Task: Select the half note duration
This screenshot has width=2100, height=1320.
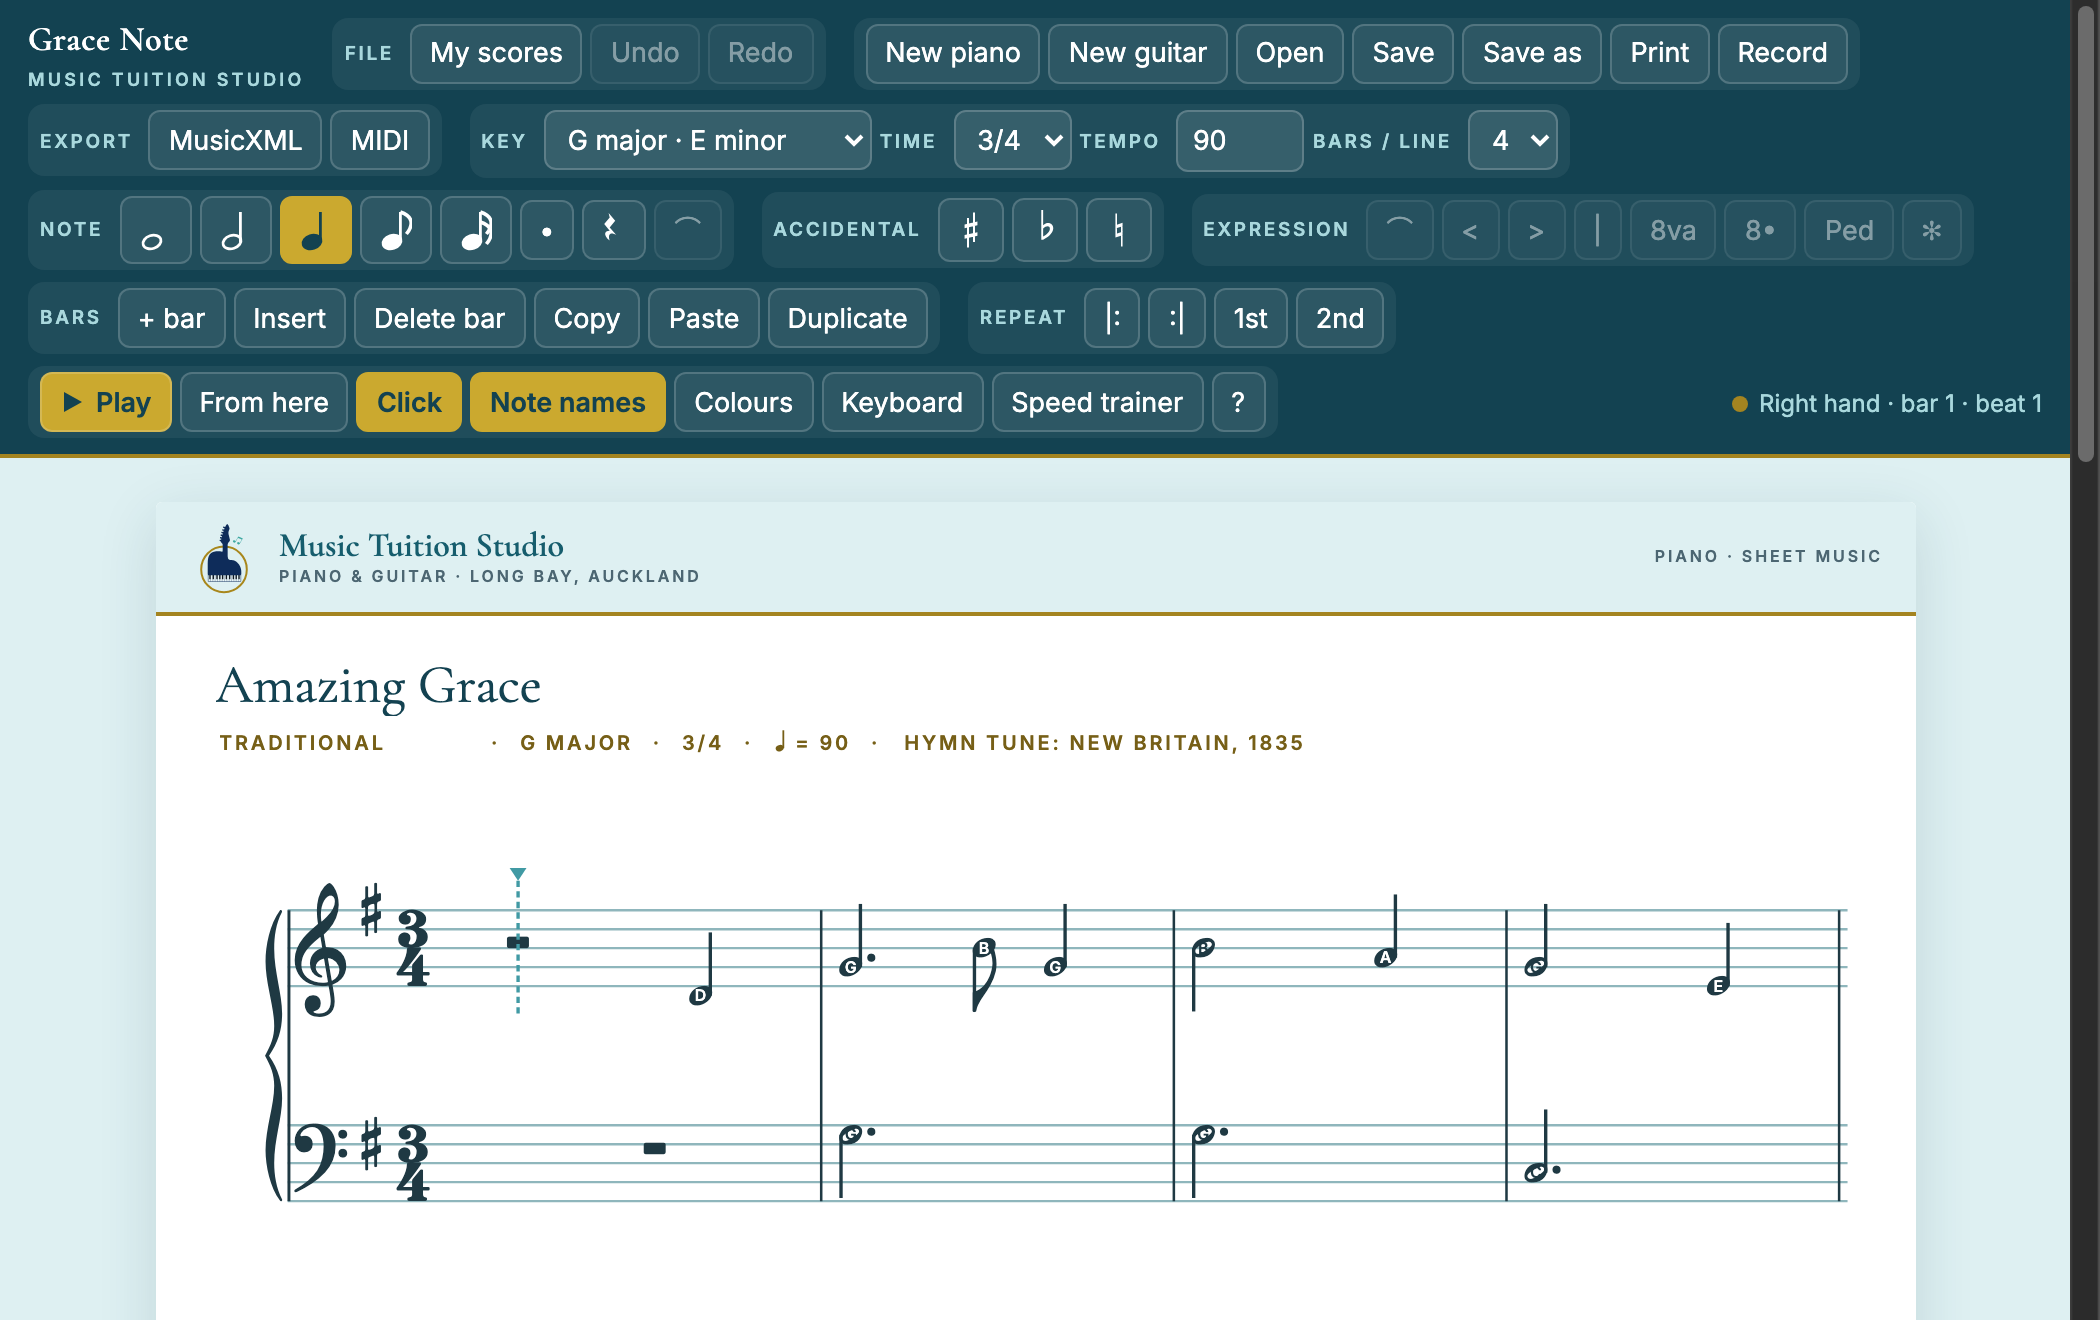Action: tap(235, 230)
